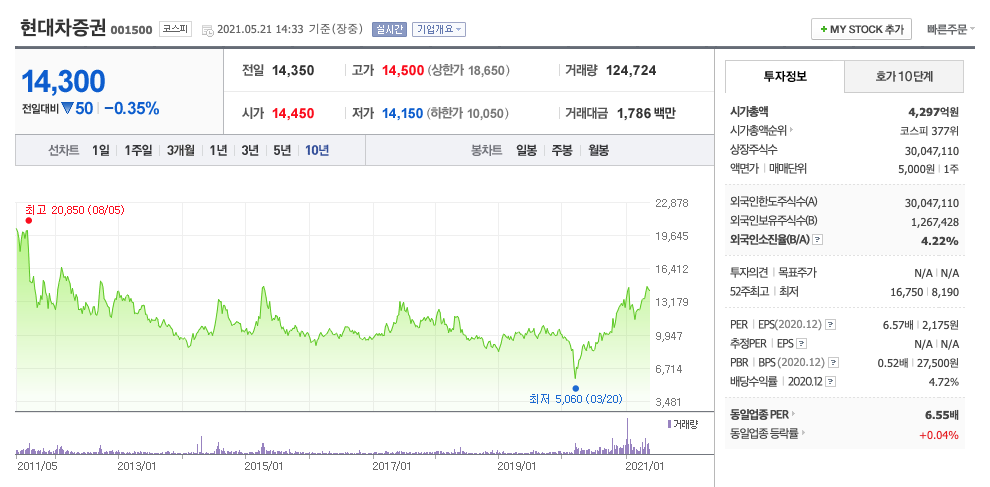Click the +0.04% sector change value
This screenshot has height=487, width=990.
(x=939, y=435)
